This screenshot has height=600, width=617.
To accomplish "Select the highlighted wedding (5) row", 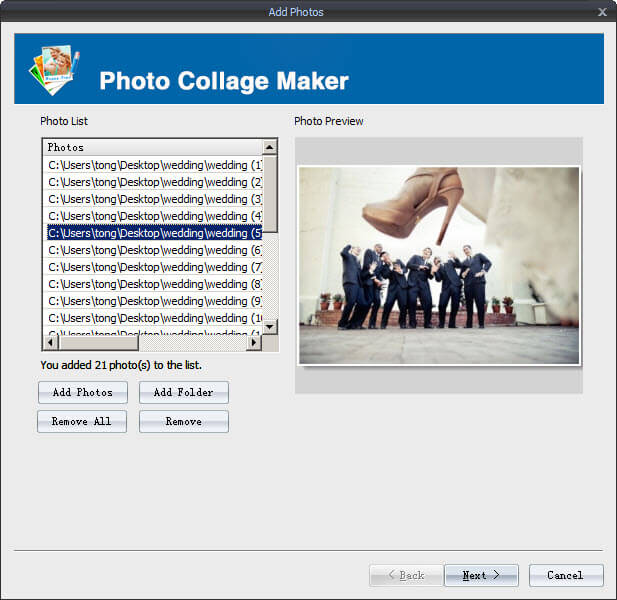I will point(153,233).
